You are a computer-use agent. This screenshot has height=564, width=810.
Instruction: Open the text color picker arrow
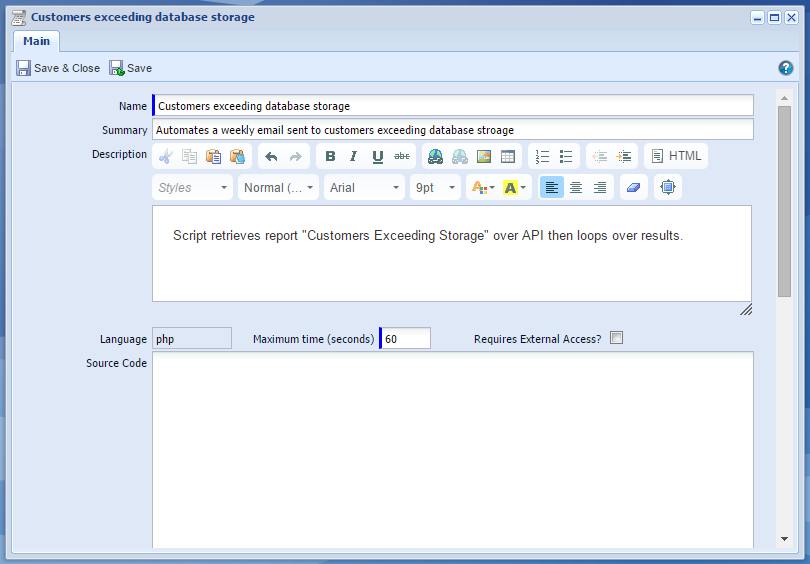click(492, 187)
